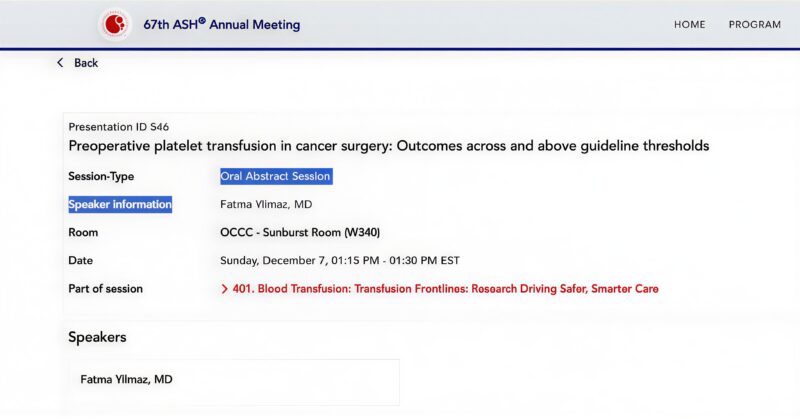The height and width of the screenshot is (419, 800).
Task: Go to the Back link text
Action: click(86, 63)
